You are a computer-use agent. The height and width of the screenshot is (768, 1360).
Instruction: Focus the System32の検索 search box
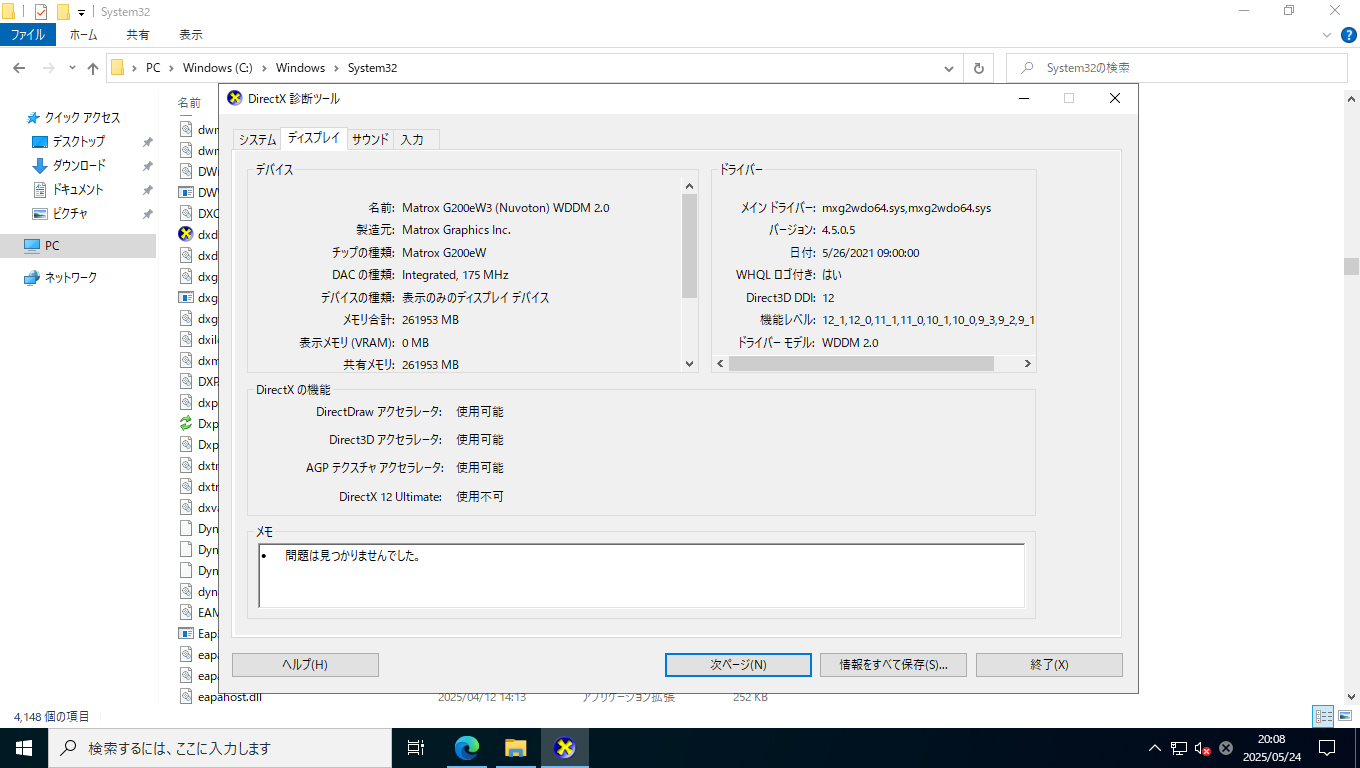1177,68
